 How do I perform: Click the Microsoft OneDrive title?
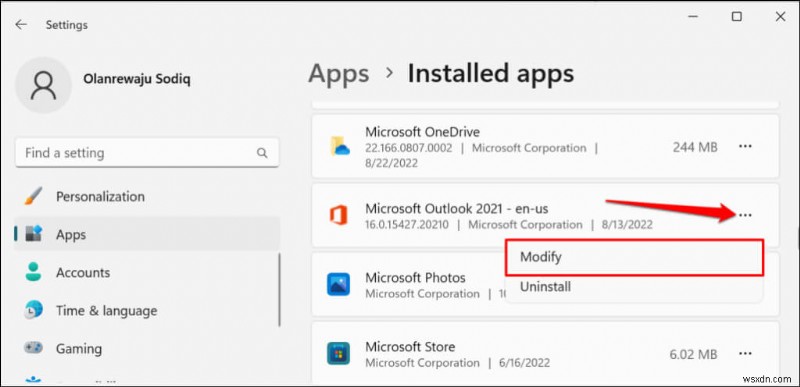[422, 132]
